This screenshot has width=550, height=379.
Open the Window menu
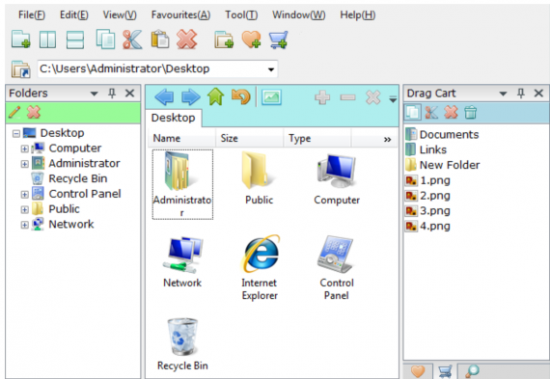click(299, 15)
